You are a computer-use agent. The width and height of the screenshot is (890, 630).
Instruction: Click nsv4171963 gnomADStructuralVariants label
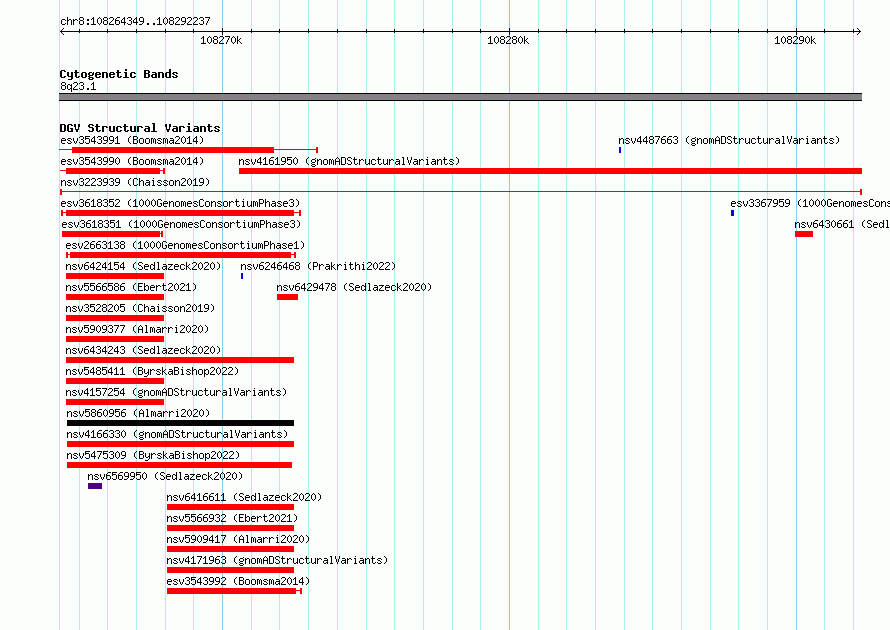[277, 560]
